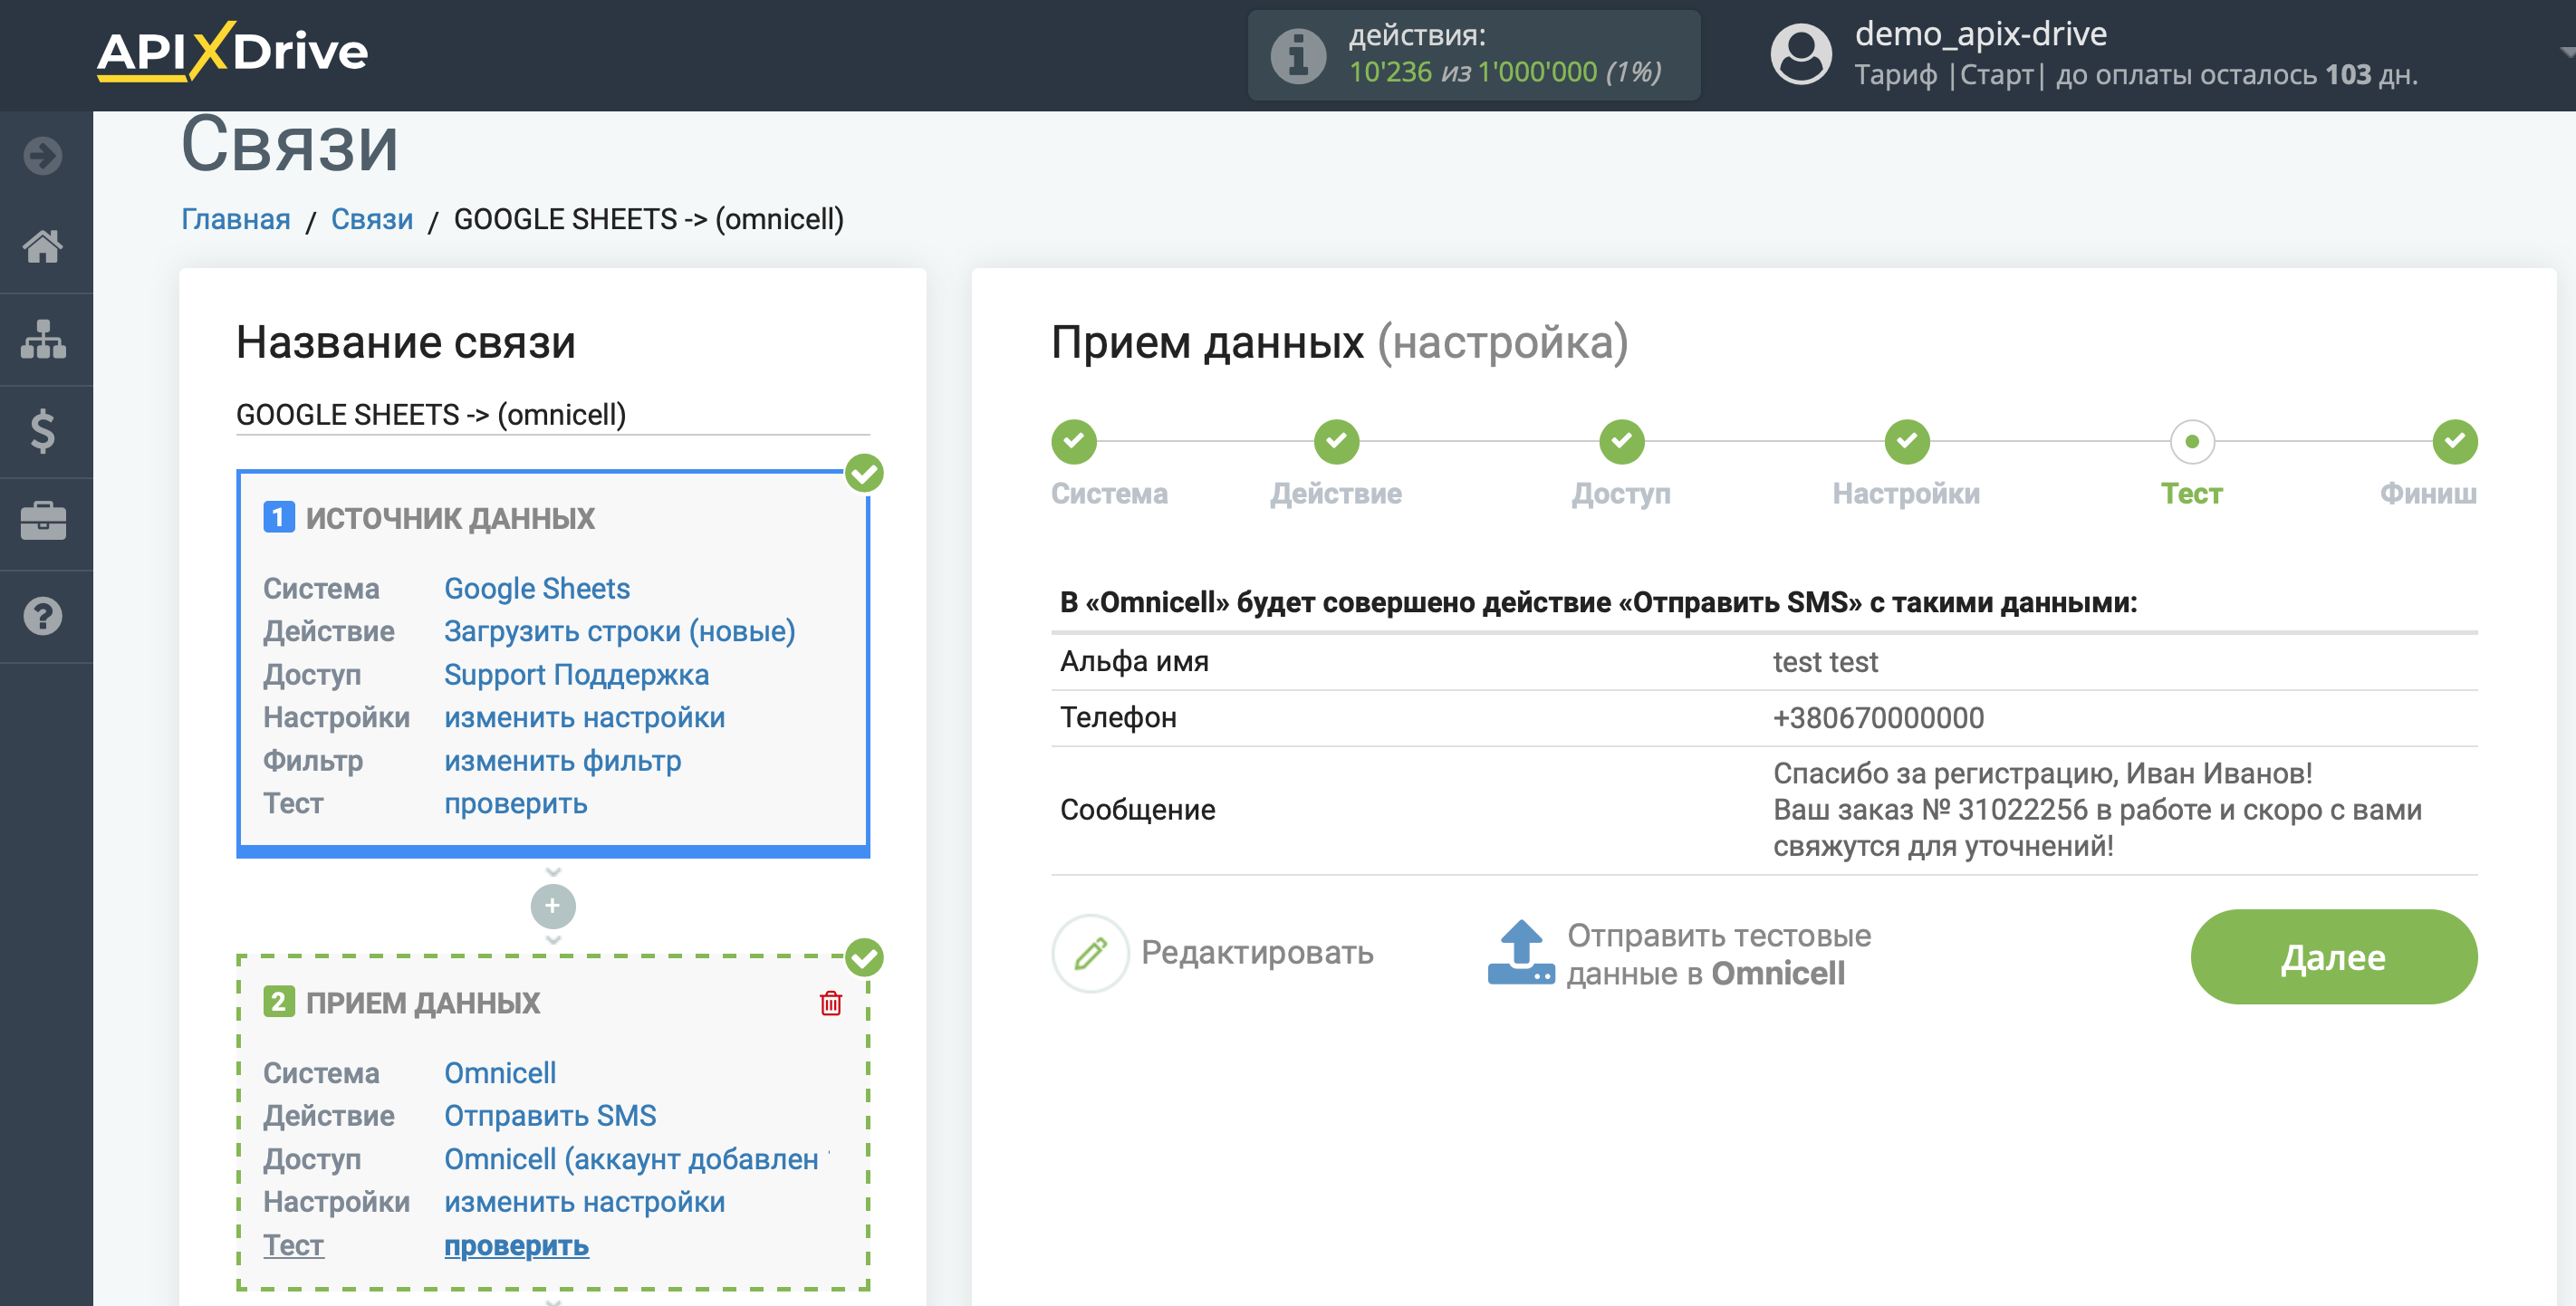2576x1306 pixels.
Task: Click the demo_apix-drive username
Action: [1980, 34]
